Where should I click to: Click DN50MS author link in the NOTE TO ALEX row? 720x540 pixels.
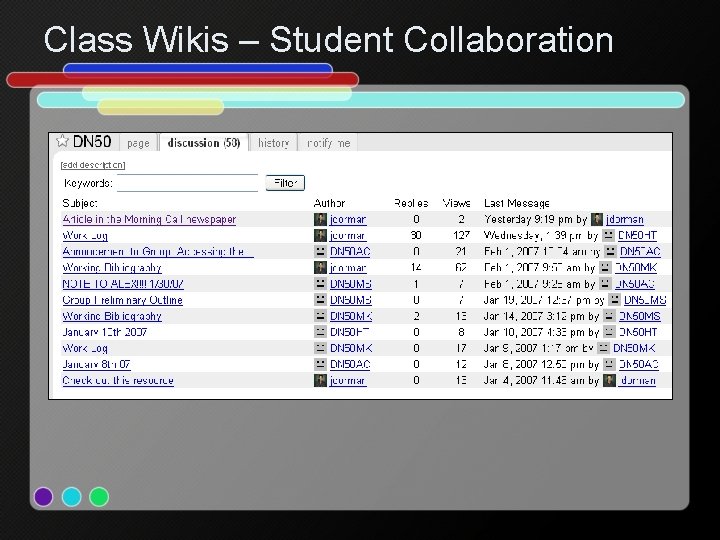point(351,284)
